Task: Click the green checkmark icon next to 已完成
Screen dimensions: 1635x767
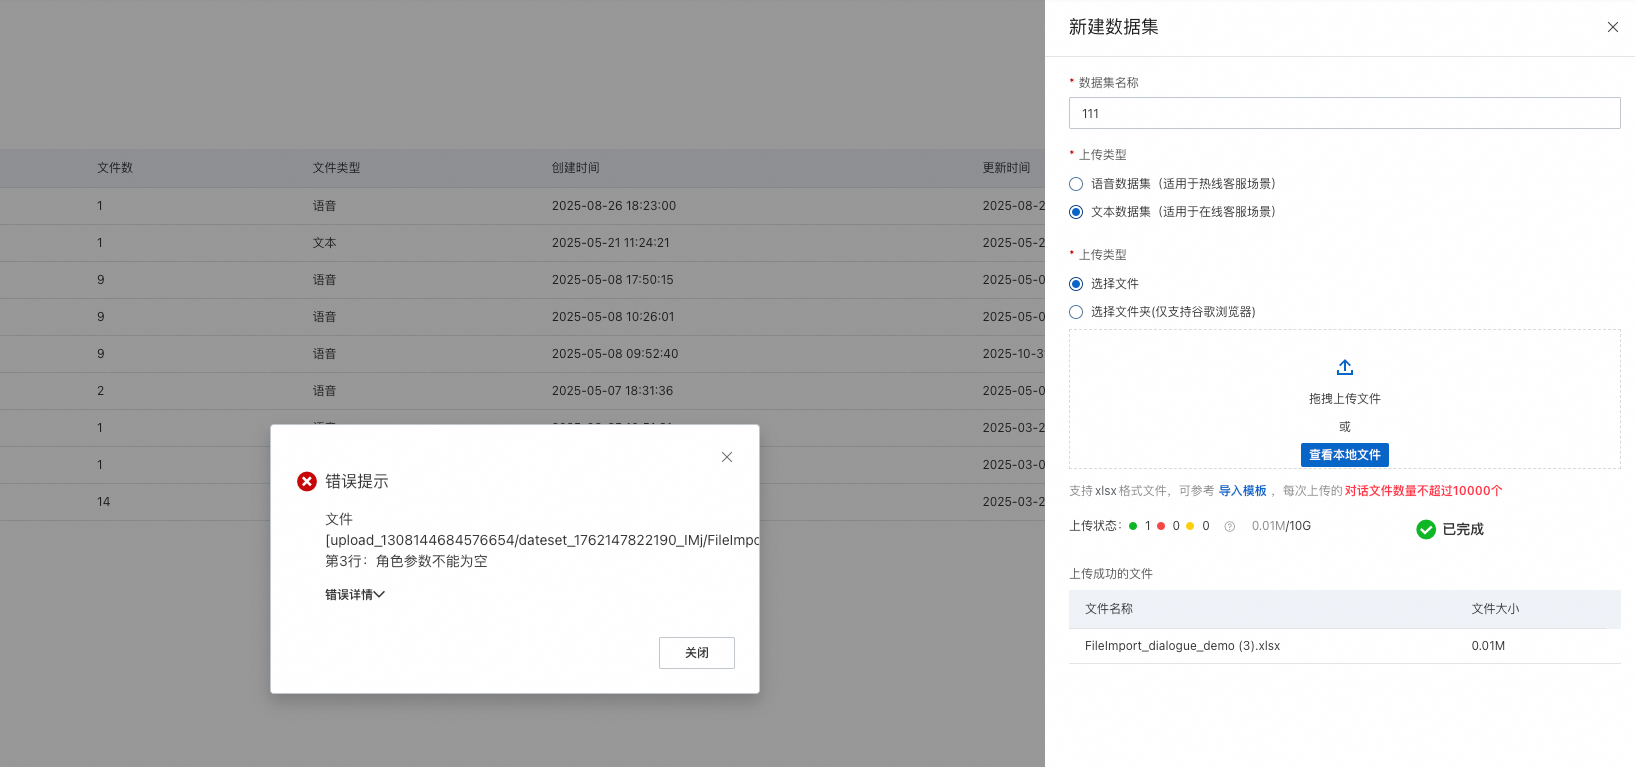Action: pyautogui.click(x=1426, y=529)
